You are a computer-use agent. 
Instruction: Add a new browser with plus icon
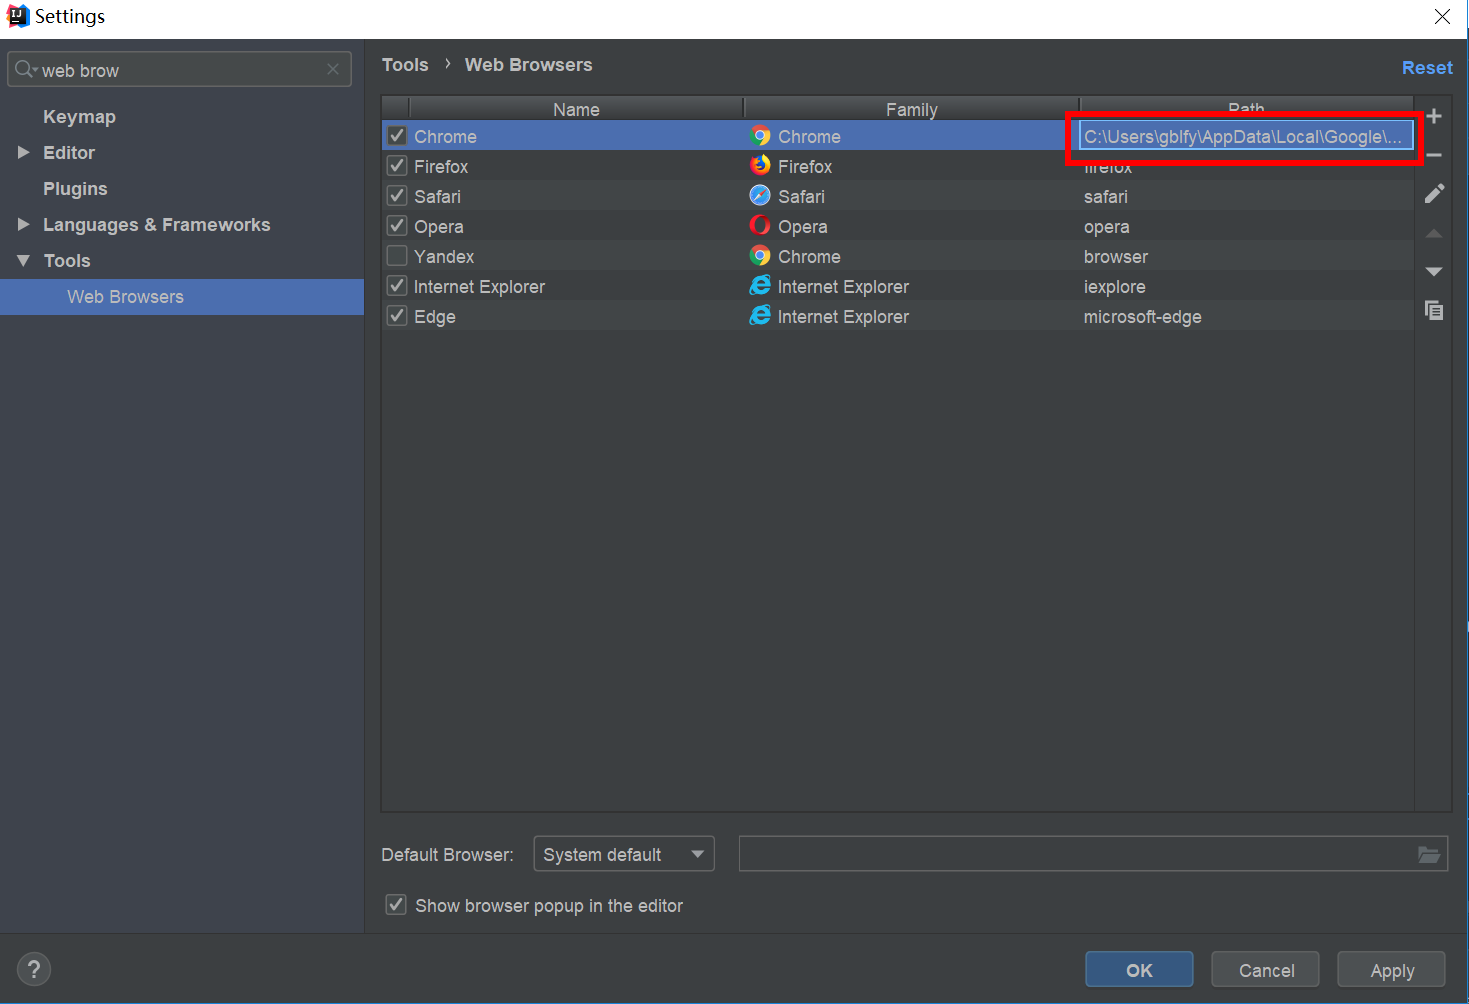pyautogui.click(x=1434, y=116)
